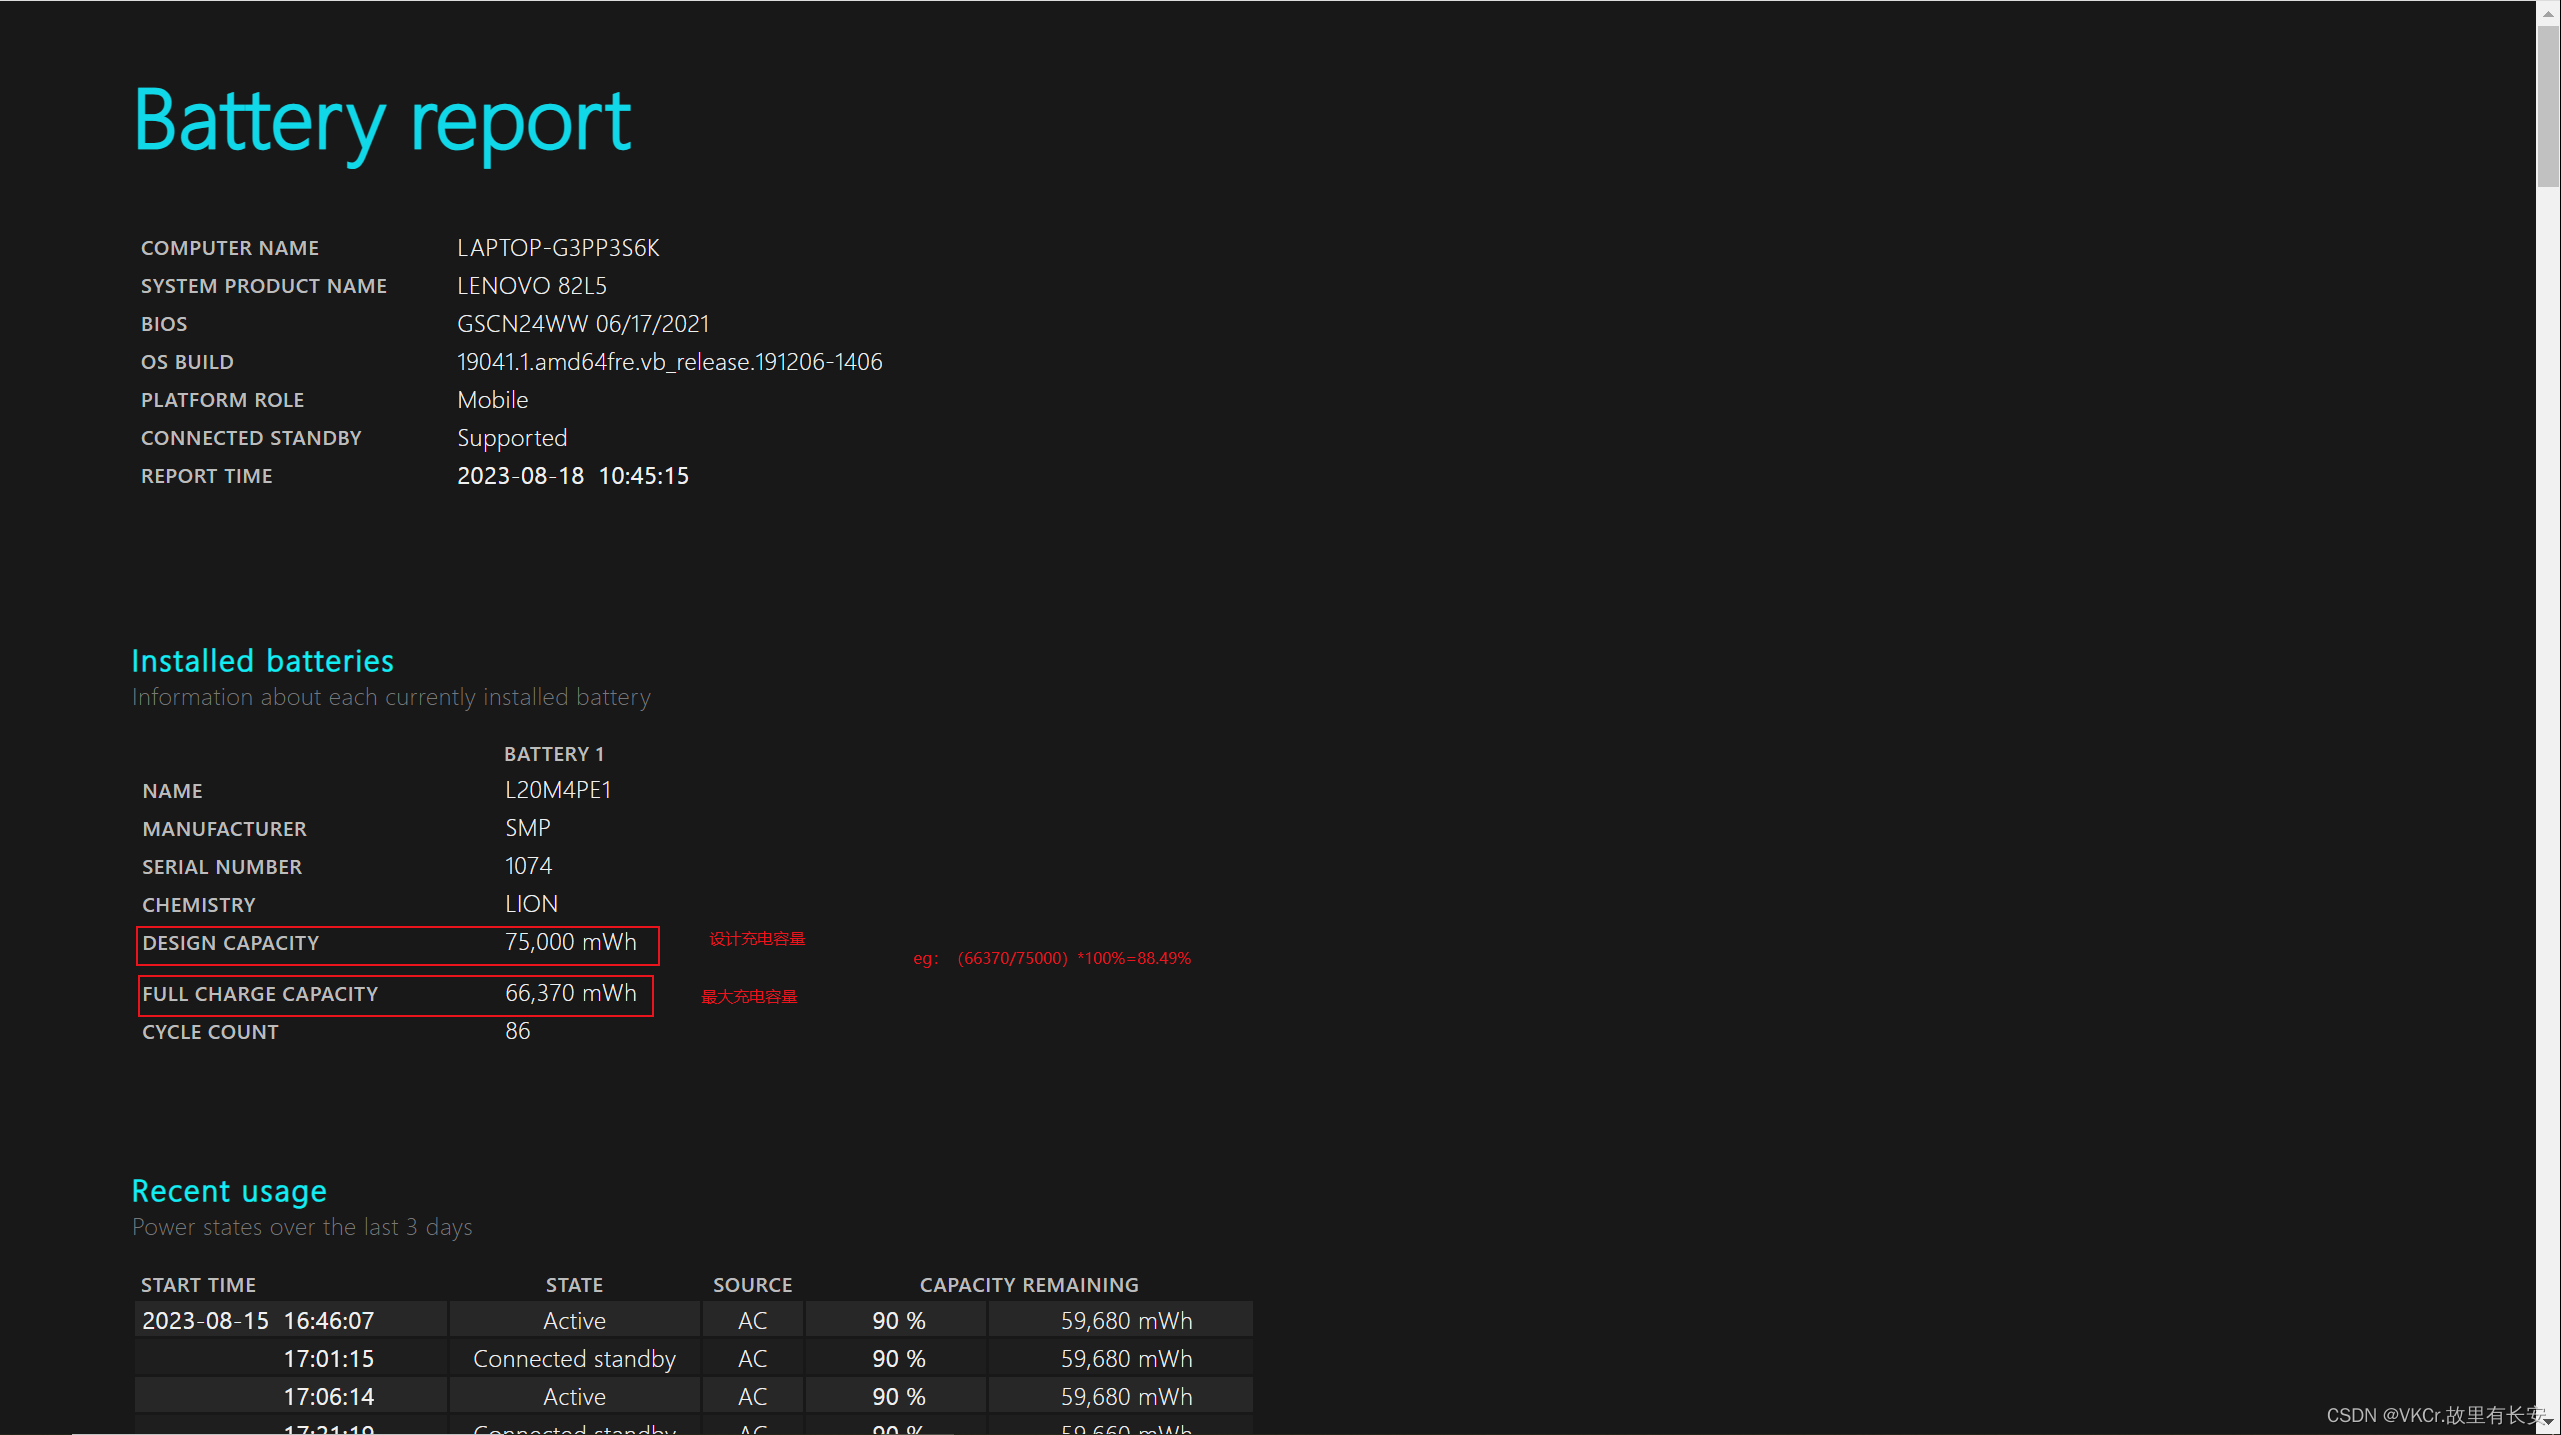Click the START TIME column header
The width and height of the screenshot is (2561, 1435).
coord(198,1285)
